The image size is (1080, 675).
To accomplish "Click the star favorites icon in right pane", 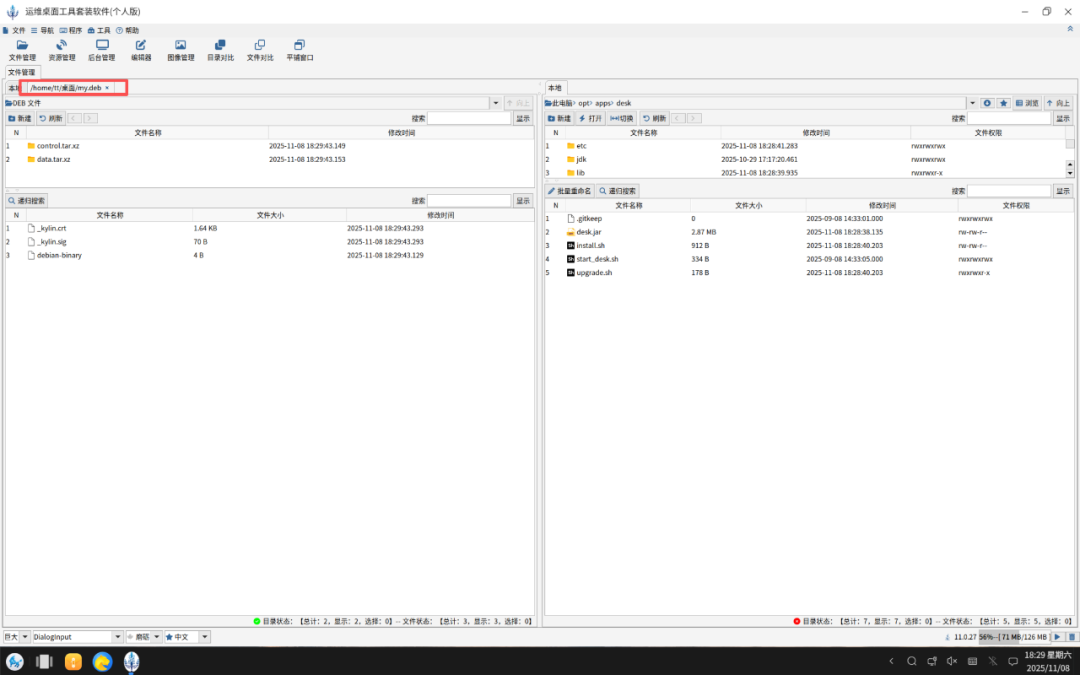I will coord(1004,103).
